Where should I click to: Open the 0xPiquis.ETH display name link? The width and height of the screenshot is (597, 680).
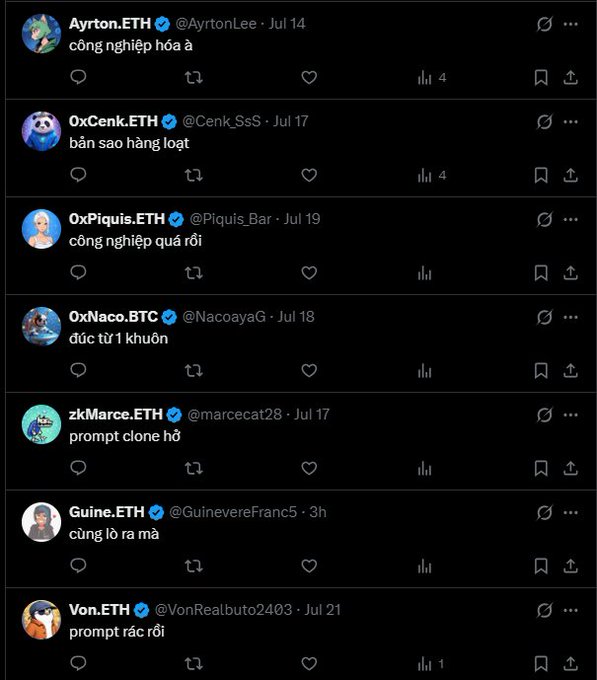(117, 219)
